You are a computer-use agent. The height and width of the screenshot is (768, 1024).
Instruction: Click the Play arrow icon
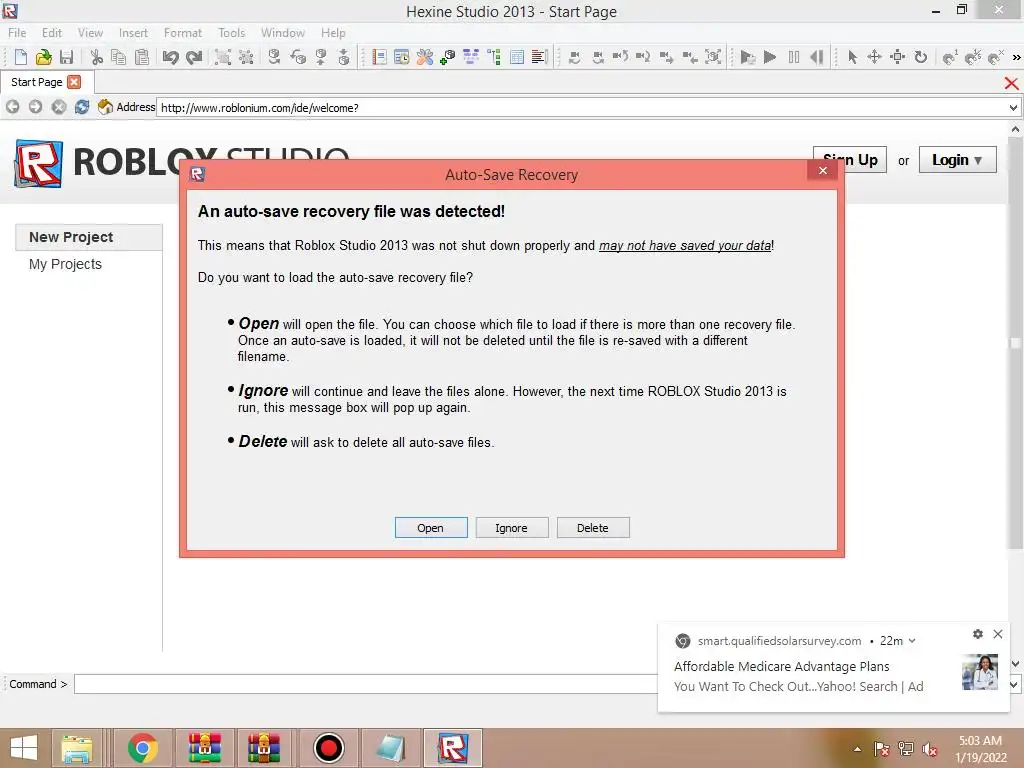click(770, 57)
